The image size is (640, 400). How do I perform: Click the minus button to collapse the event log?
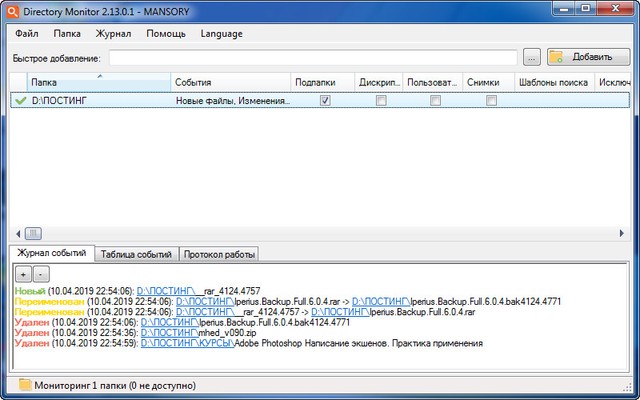40,273
